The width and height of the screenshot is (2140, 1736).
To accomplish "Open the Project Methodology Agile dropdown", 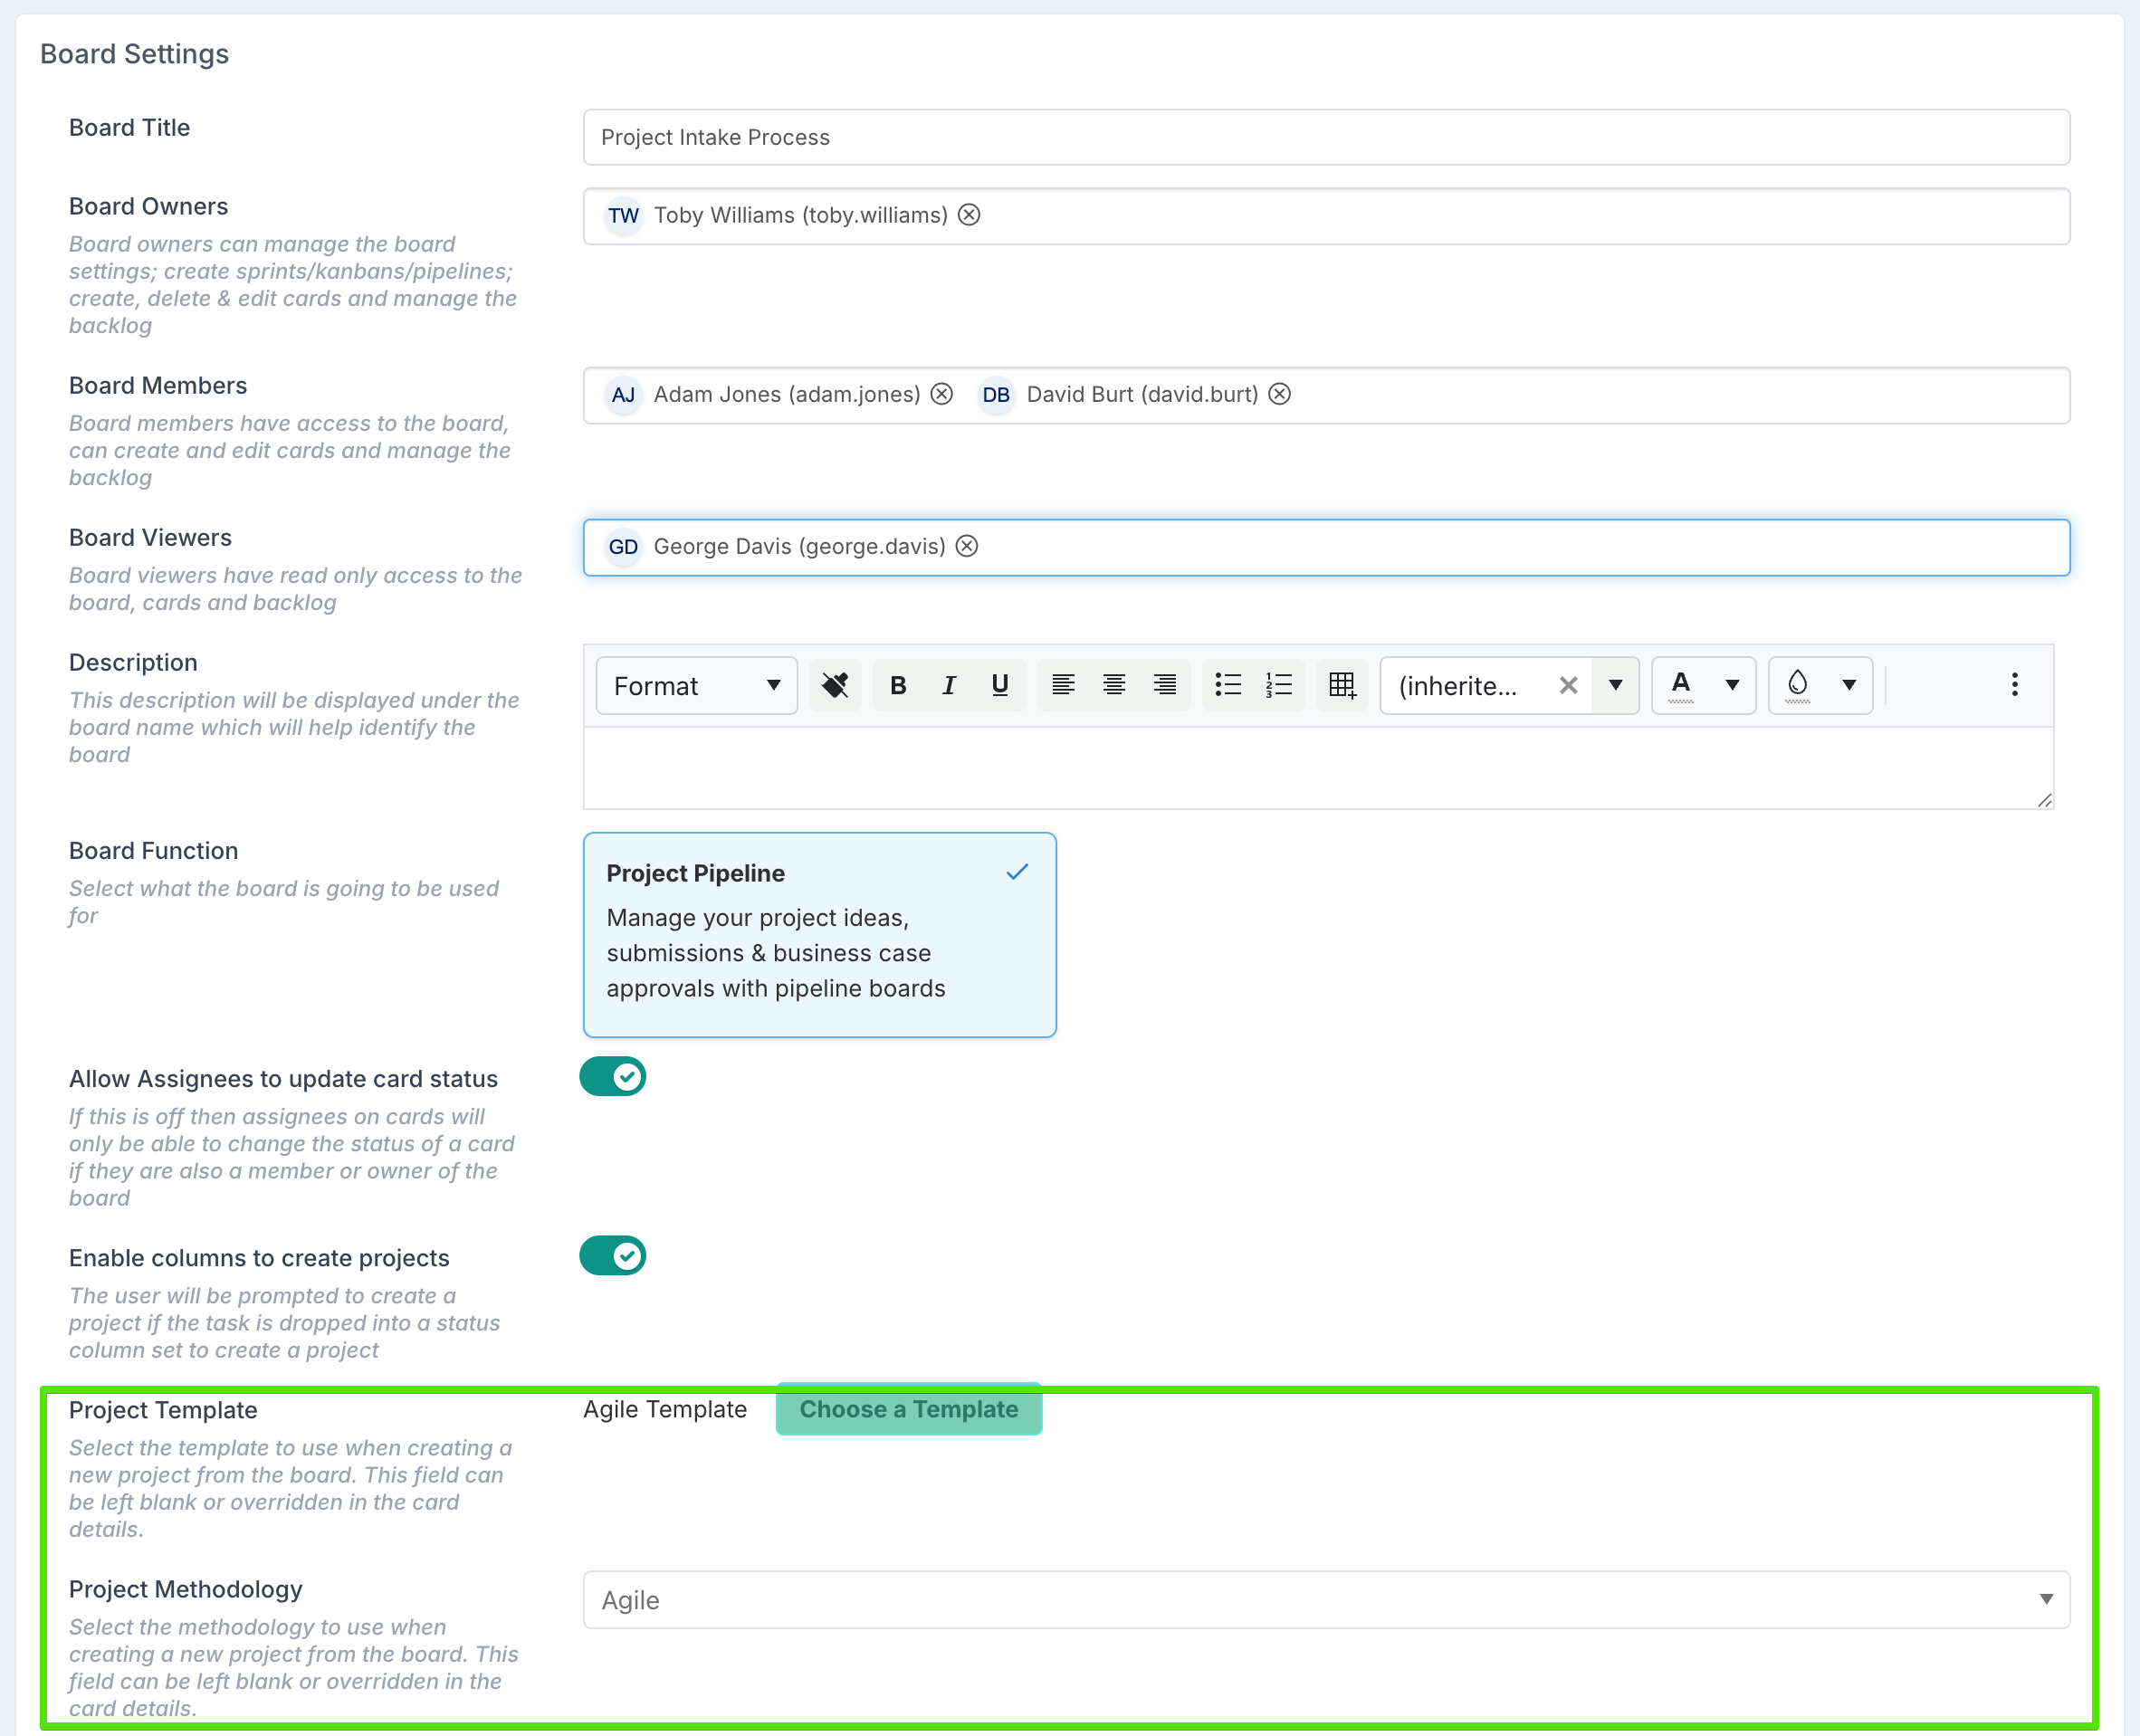I will 1325,1600.
